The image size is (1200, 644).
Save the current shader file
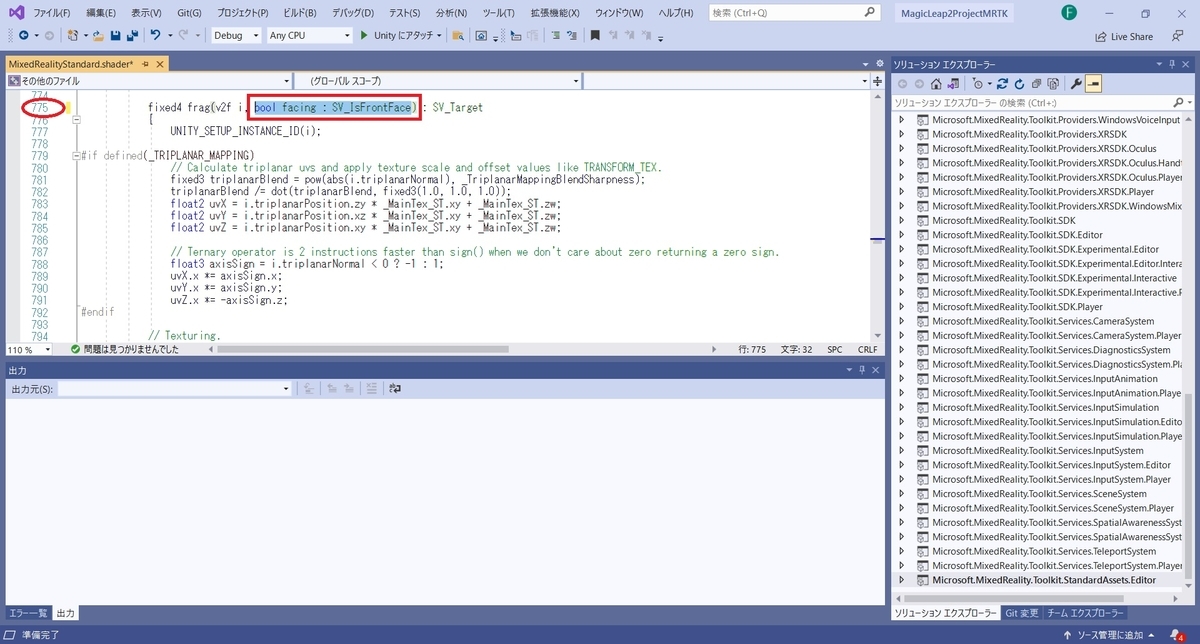point(116,35)
